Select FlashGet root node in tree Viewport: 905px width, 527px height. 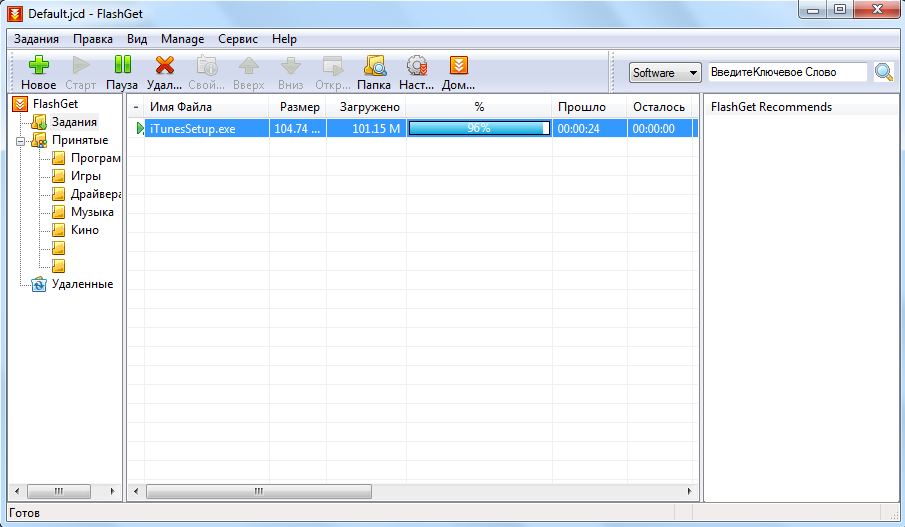[x=55, y=104]
